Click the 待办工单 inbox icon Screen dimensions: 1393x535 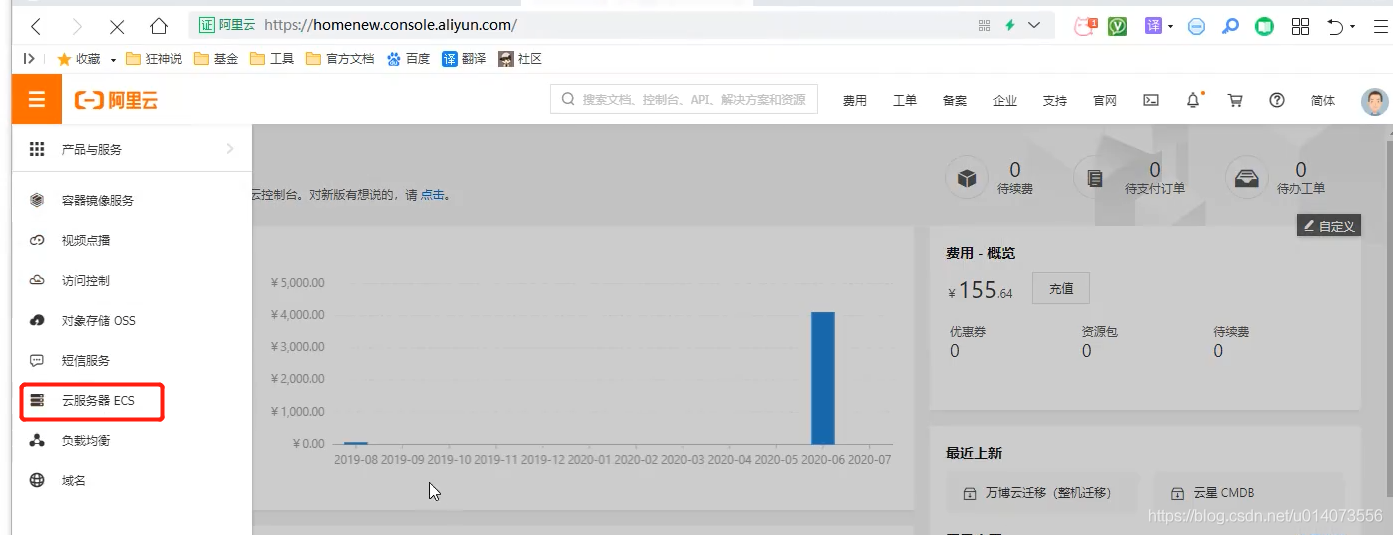pos(1246,179)
